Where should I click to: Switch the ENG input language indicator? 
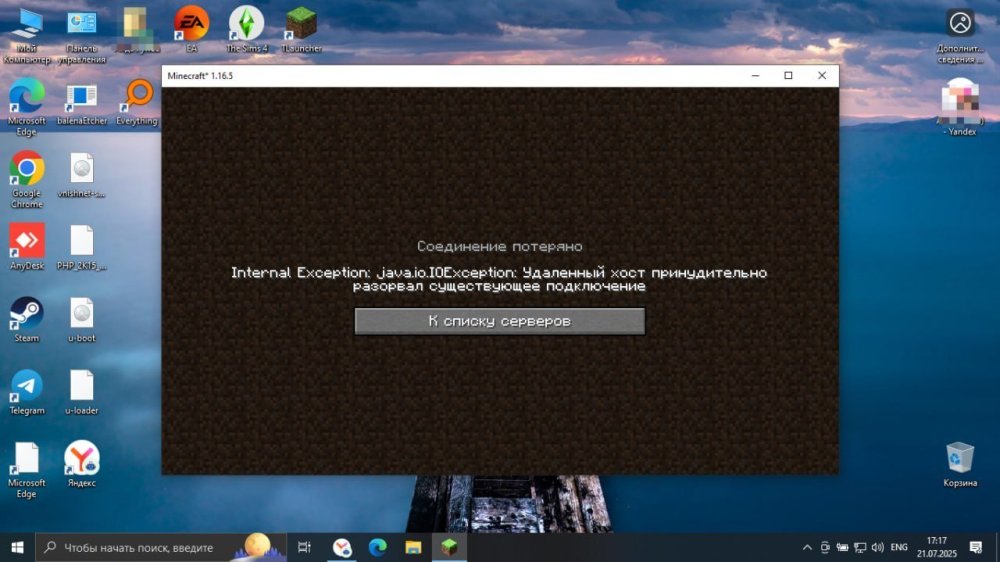tap(899, 547)
